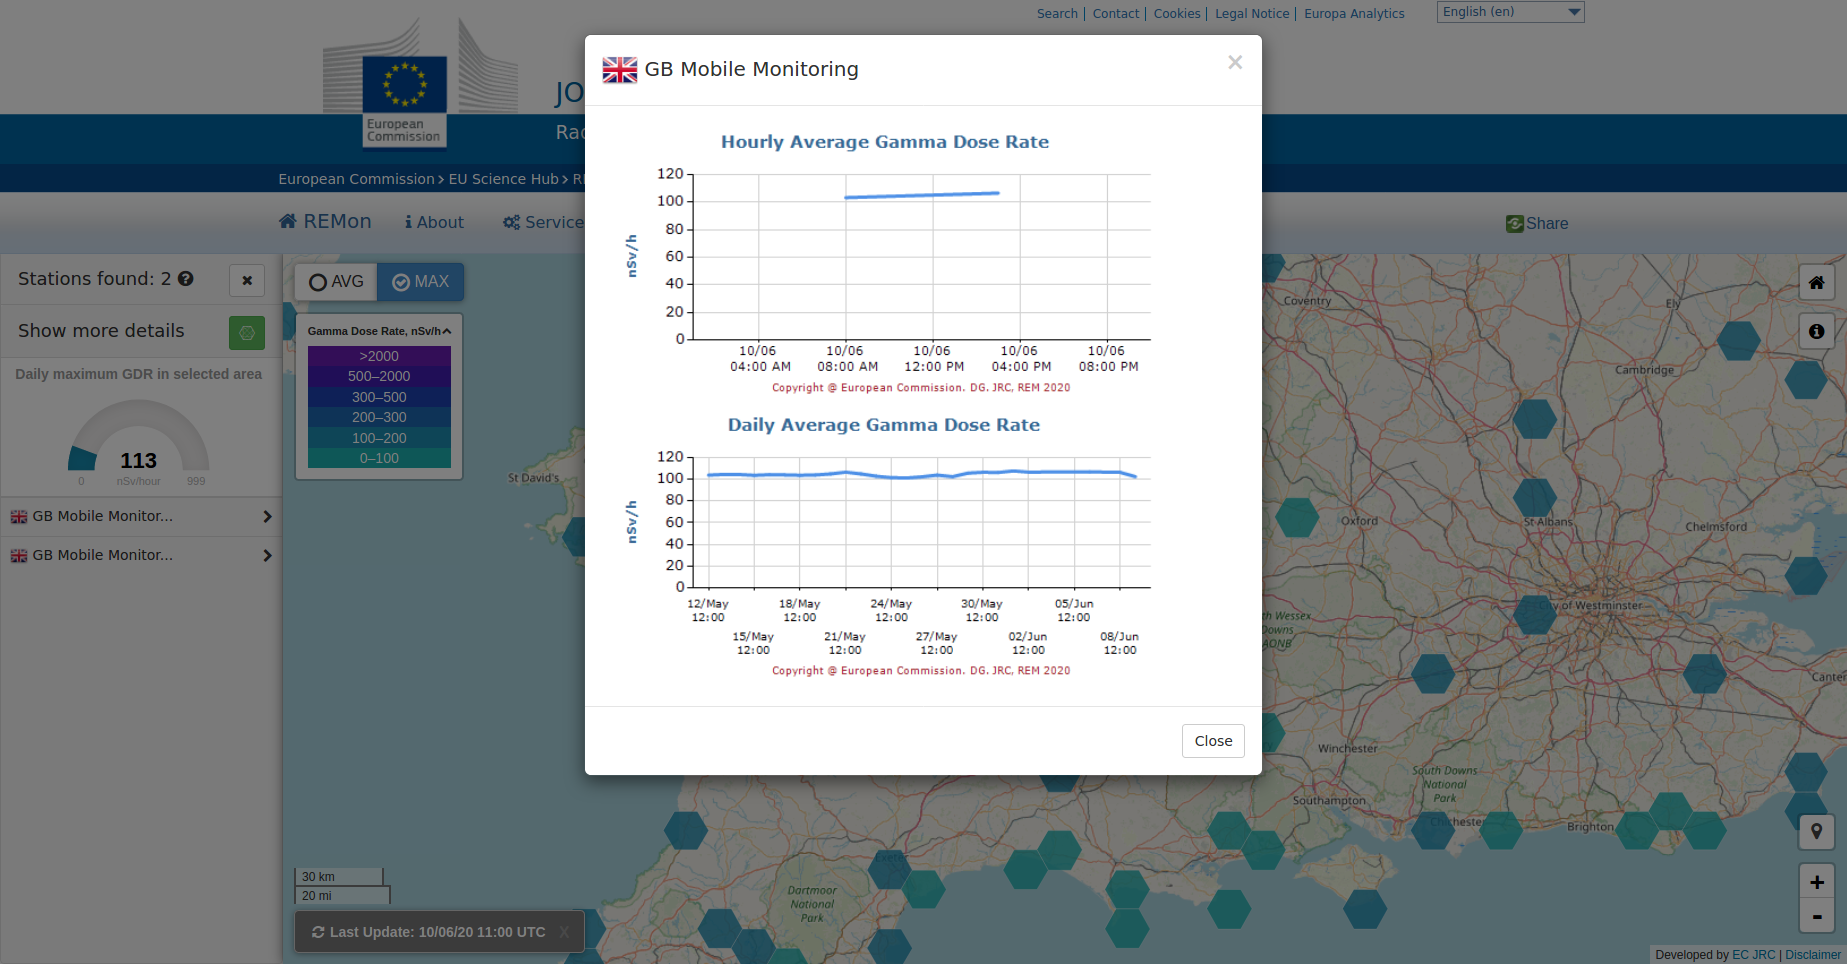Dismiss the Stations found panel with the X
Image resolution: width=1847 pixels, height=964 pixels.
point(246,280)
